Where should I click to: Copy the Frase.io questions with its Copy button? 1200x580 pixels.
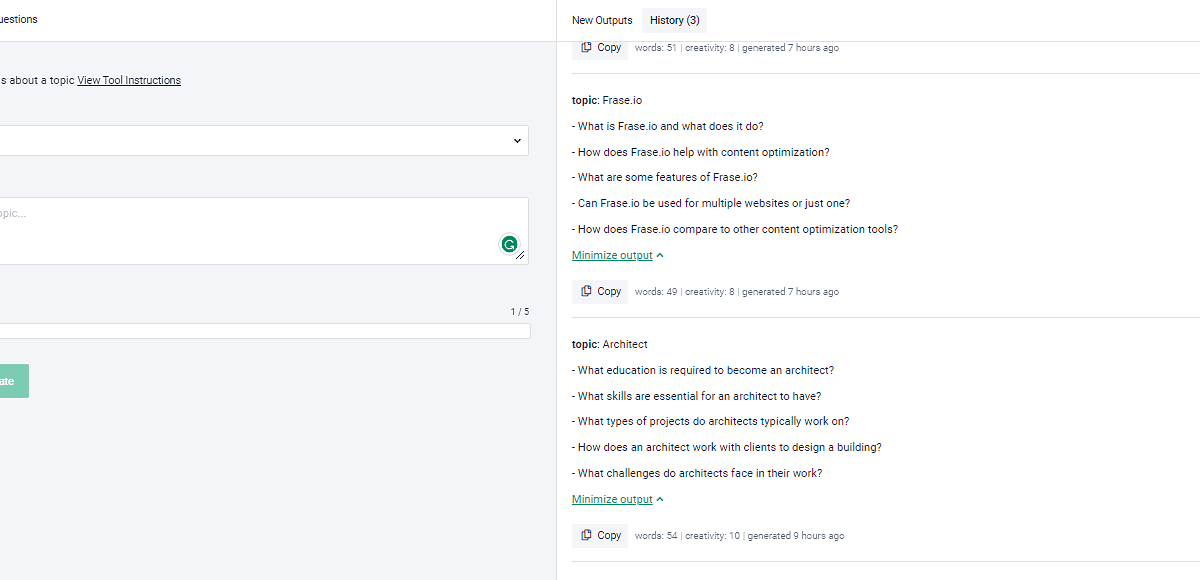tap(599, 291)
